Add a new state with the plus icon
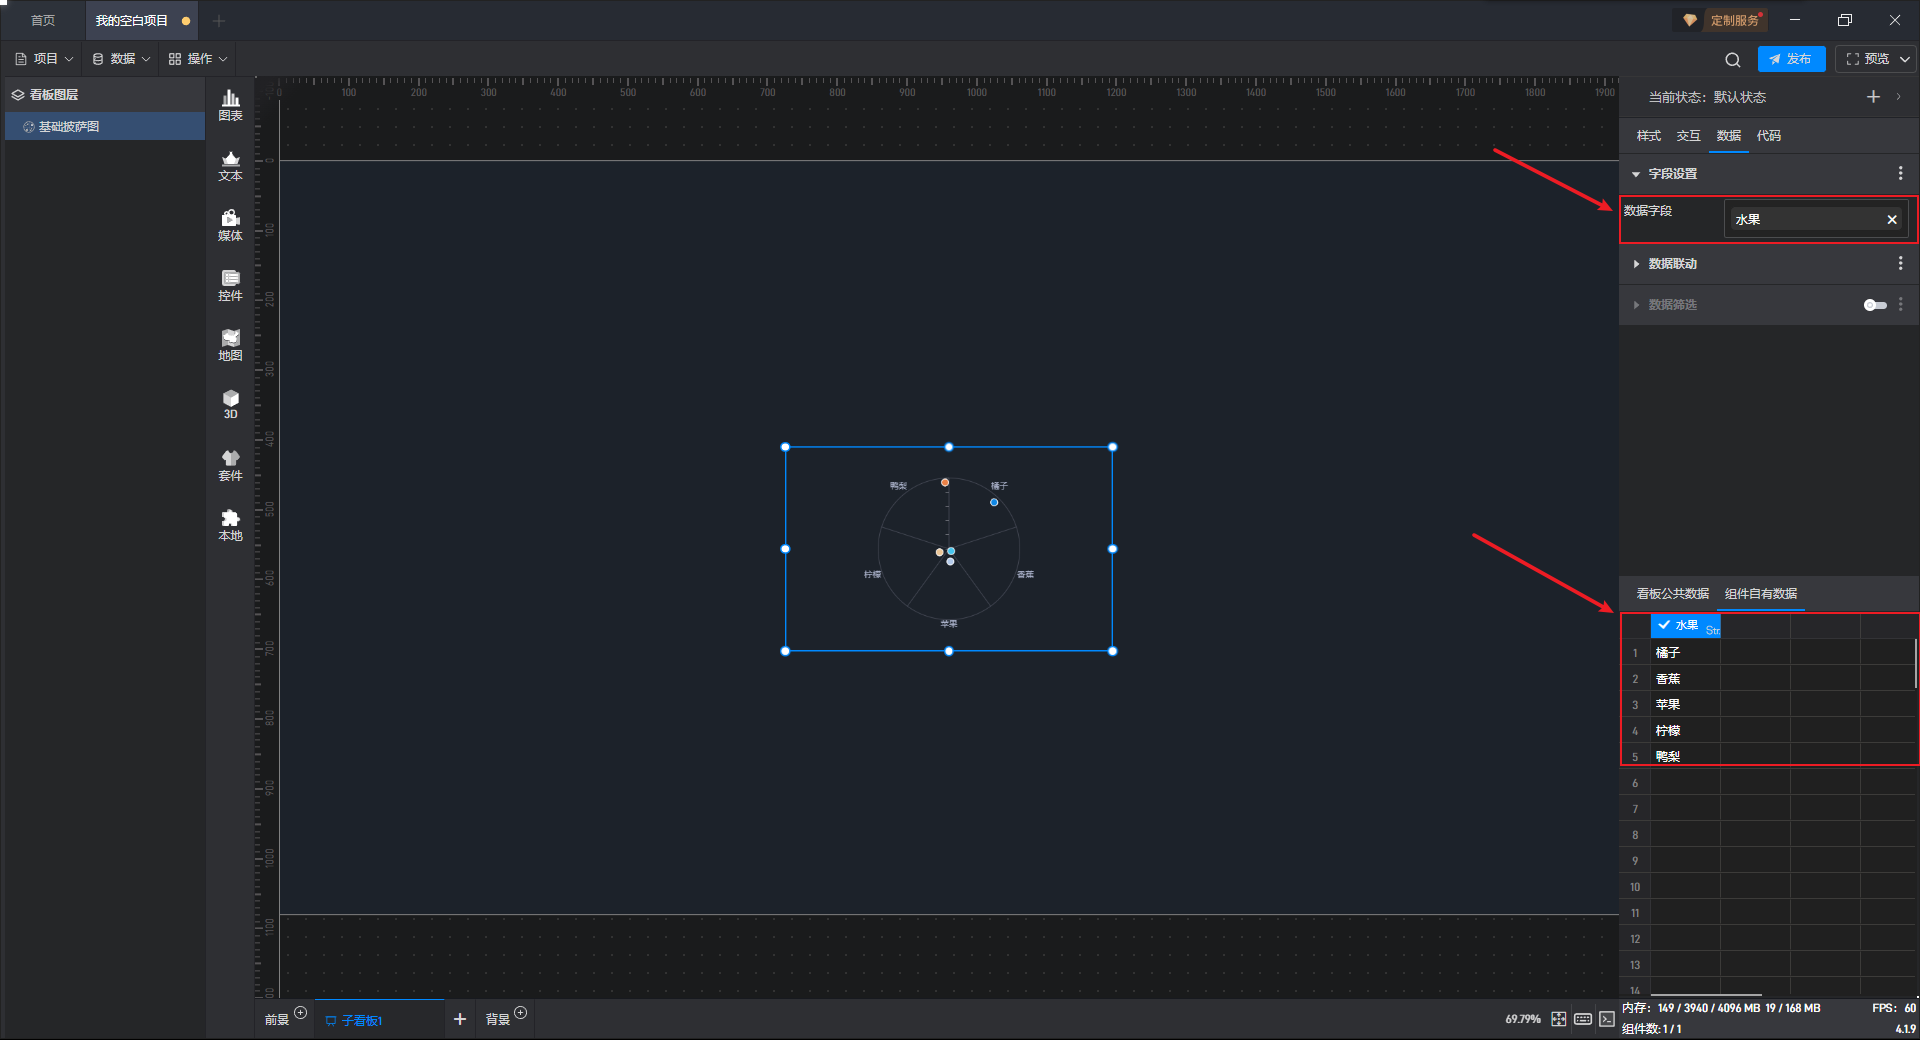 (x=1873, y=97)
